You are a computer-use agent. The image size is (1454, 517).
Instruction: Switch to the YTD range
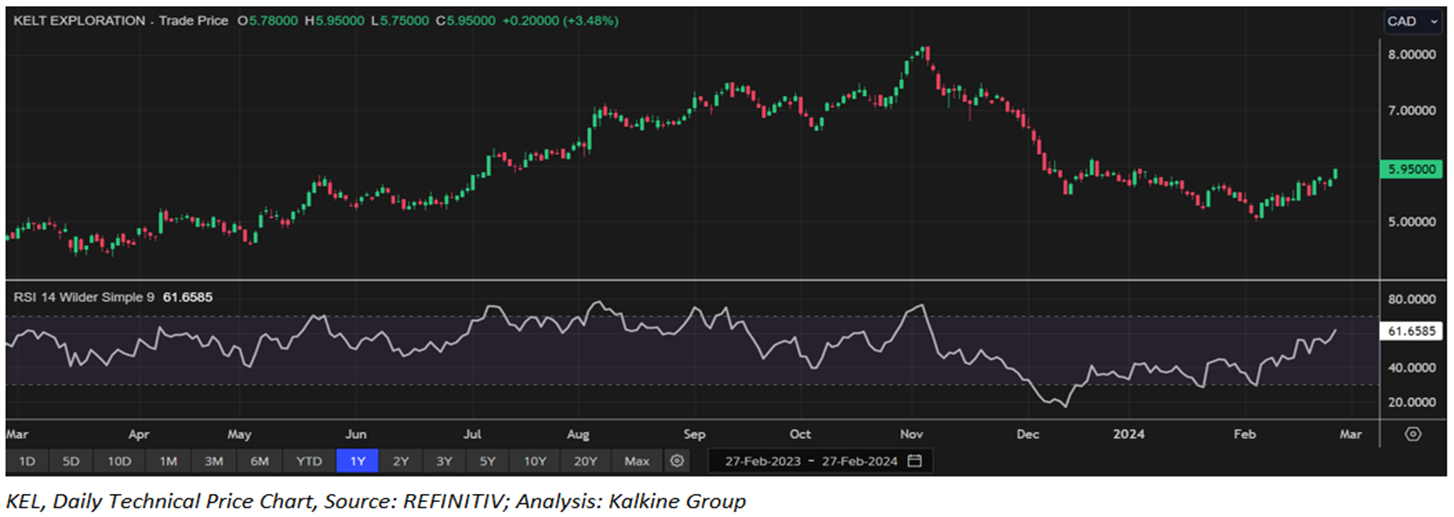pos(309,461)
